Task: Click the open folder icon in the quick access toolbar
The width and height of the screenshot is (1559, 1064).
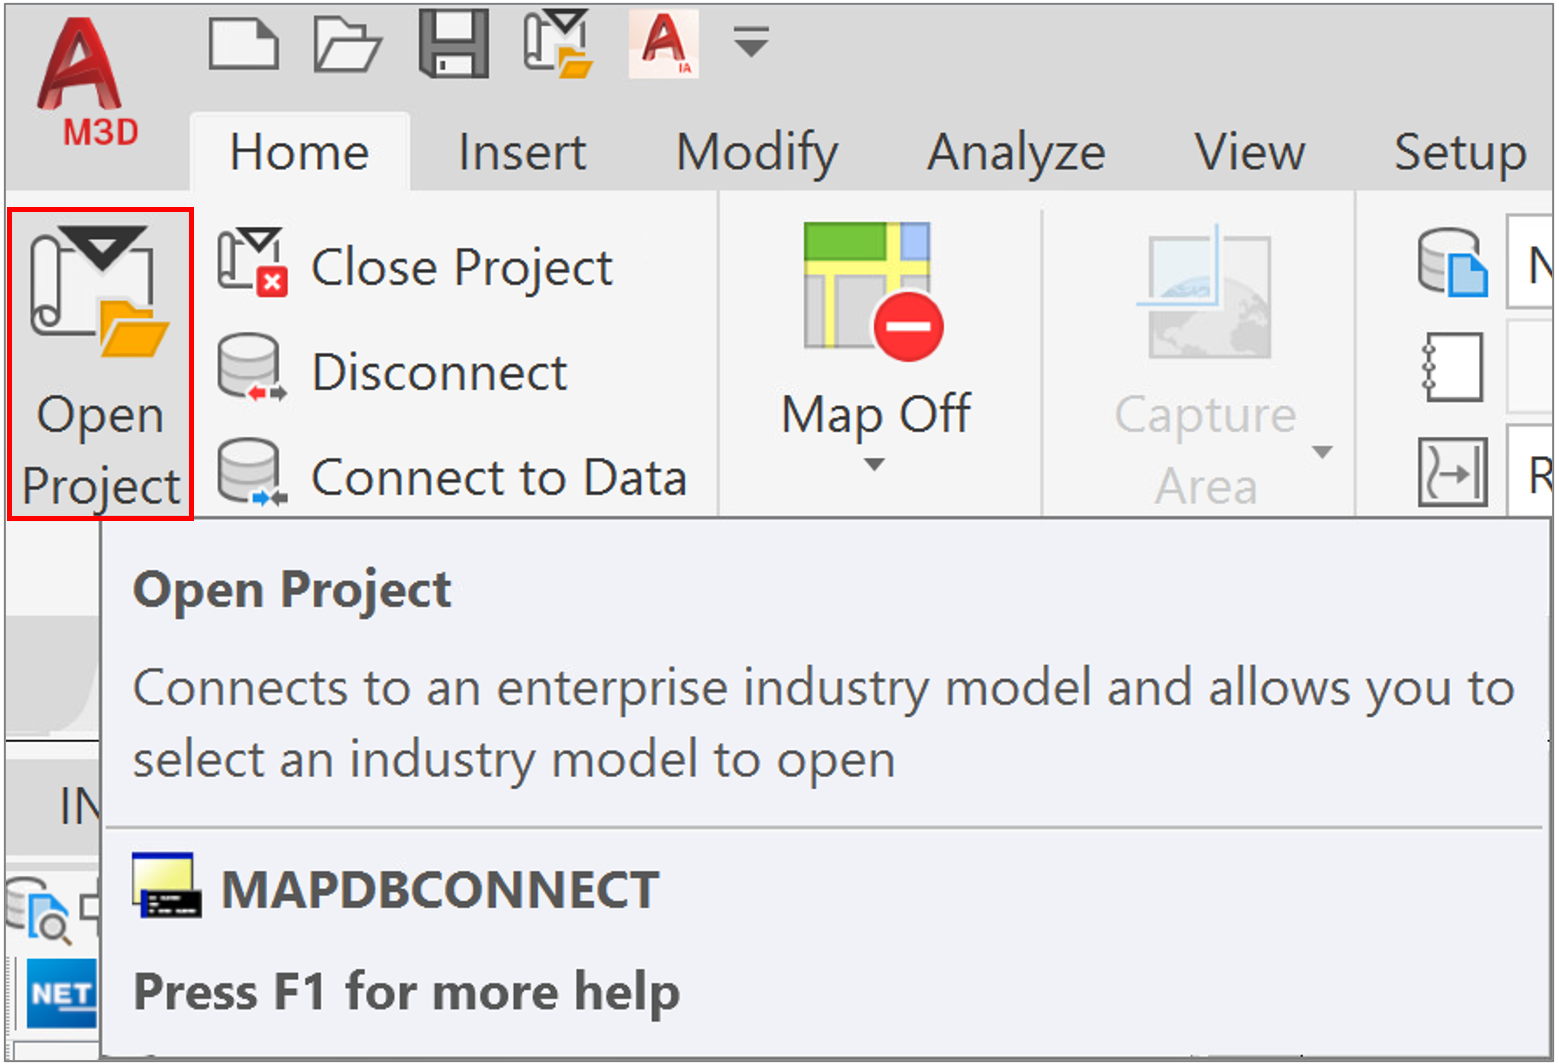Action: (x=347, y=44)
